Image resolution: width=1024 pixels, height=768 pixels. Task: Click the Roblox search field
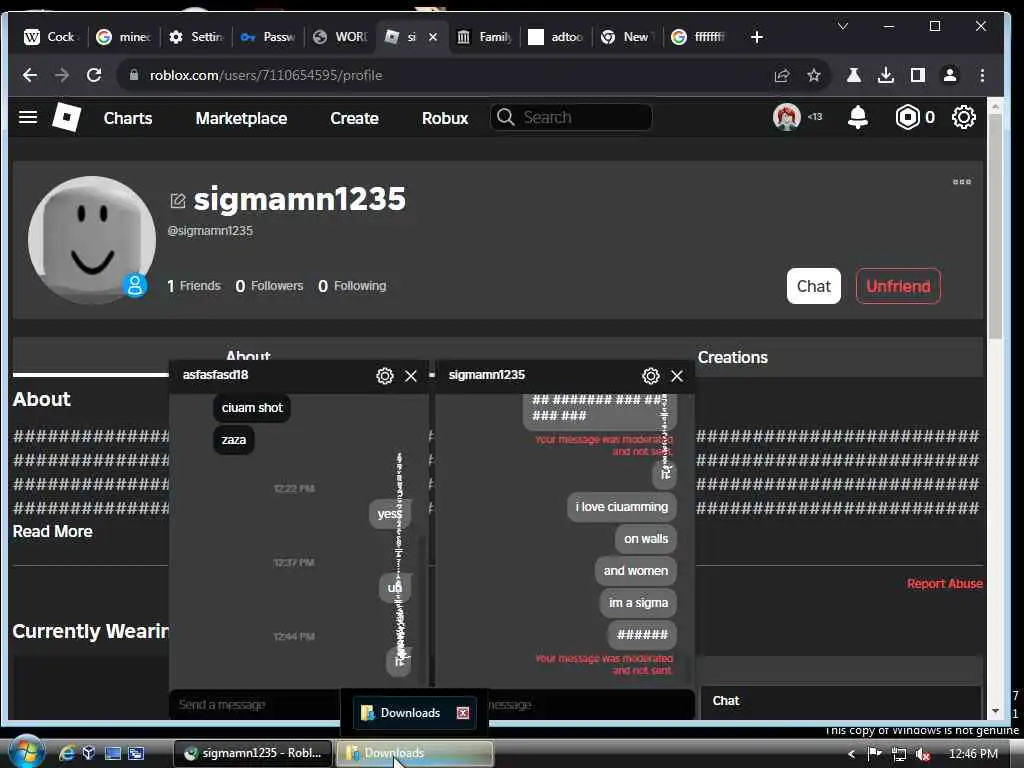point(571,118)
